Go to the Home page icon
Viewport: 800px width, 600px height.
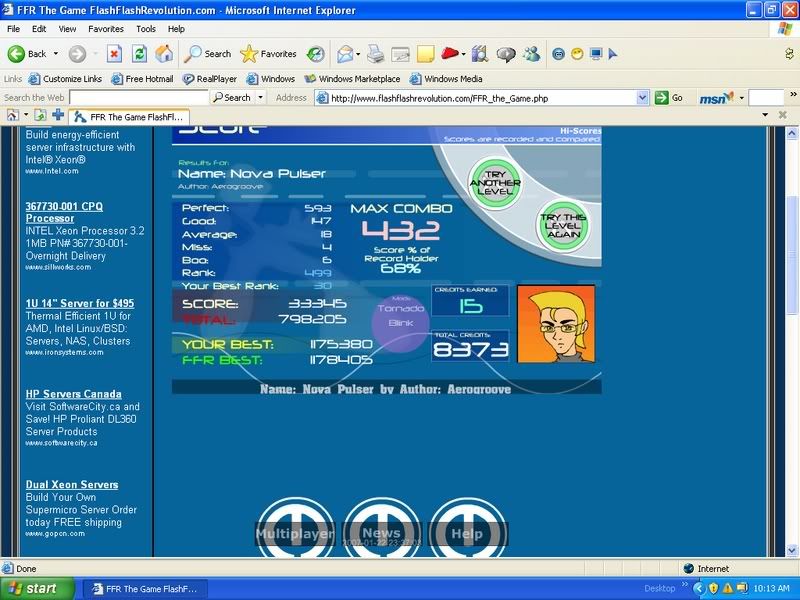point(164,54)
